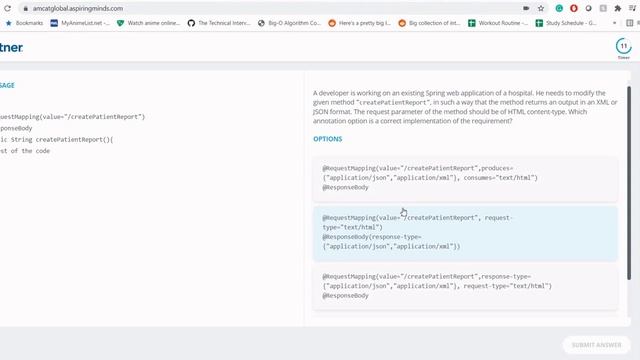Click the OPTIONS heading
The image size is (640, 360).
coord(328,139)
